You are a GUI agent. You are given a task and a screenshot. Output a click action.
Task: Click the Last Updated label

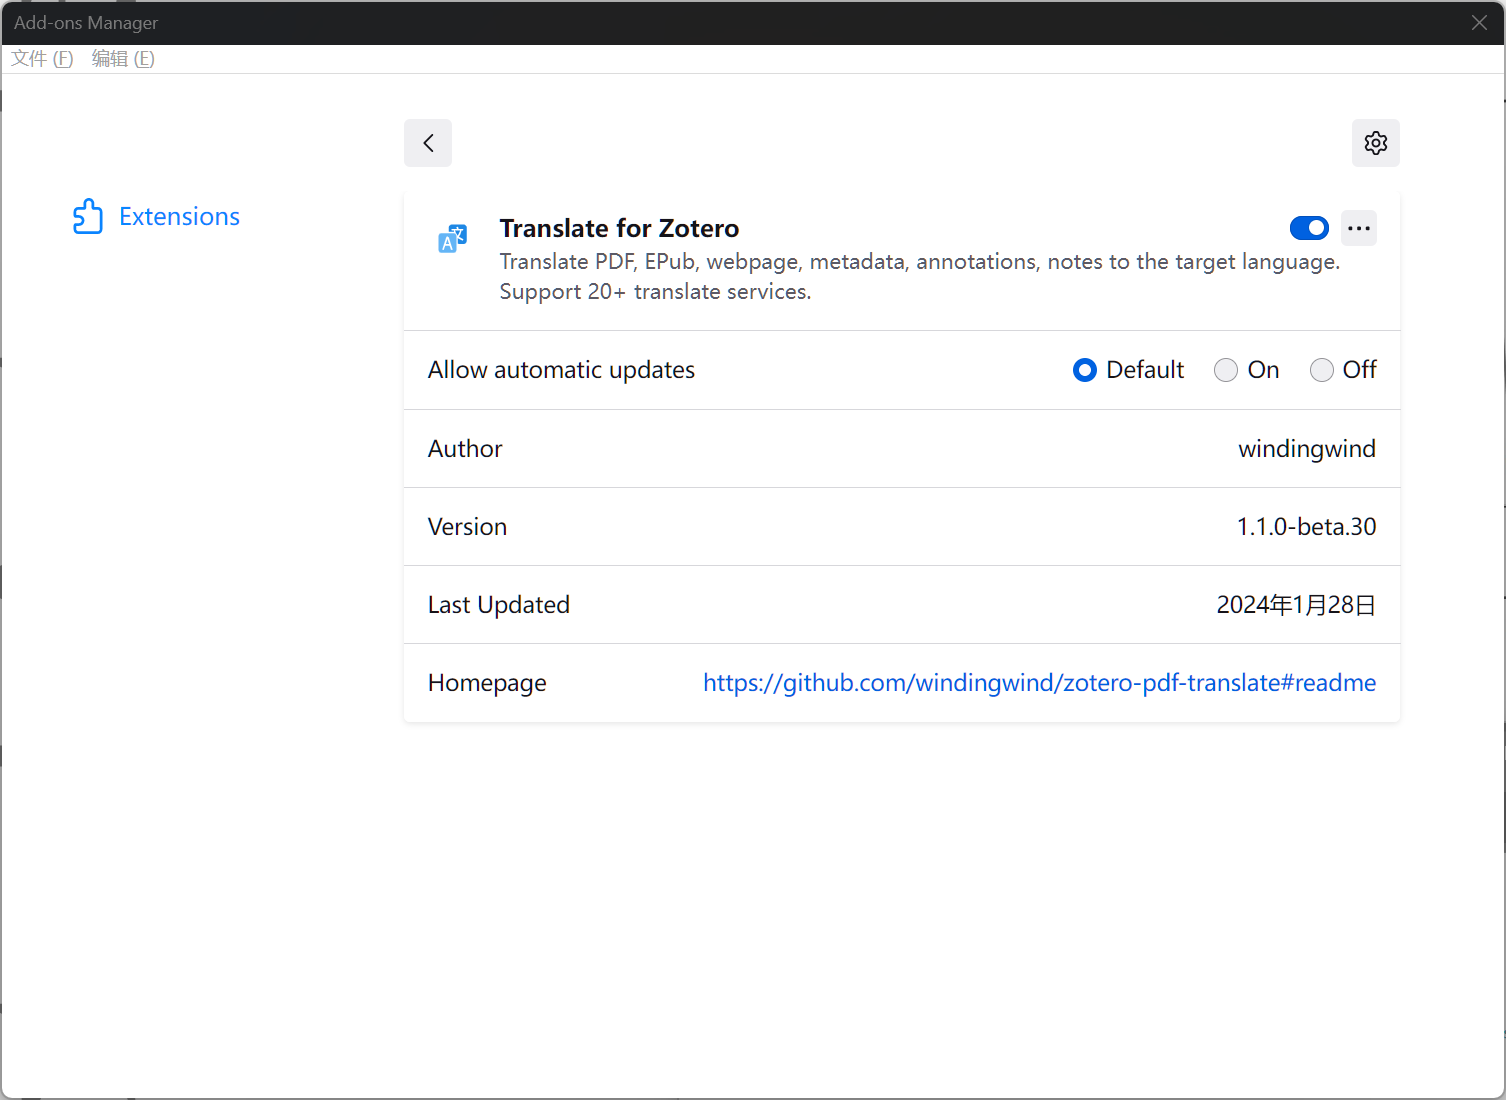coord(498,605)
